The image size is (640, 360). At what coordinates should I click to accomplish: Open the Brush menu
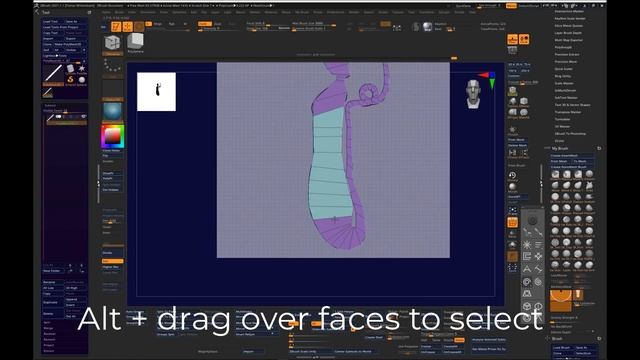[119, 12]
